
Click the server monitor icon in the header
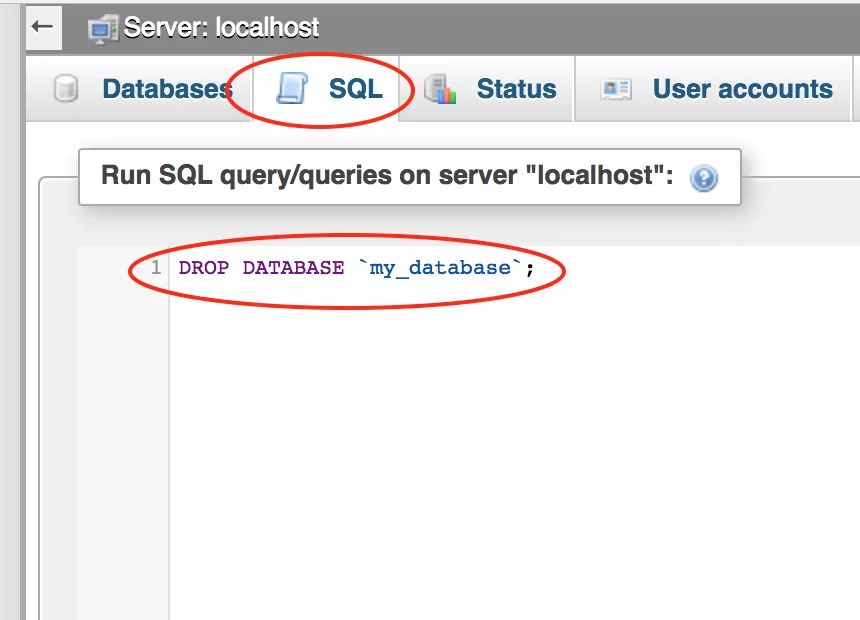[103, 27]
